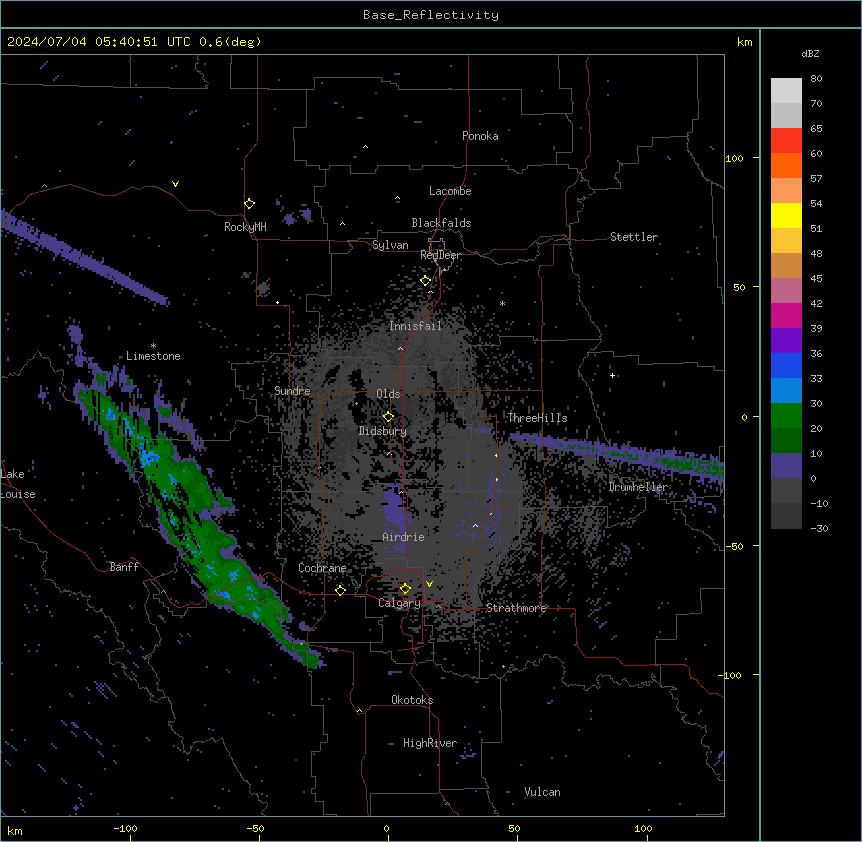Pick the red 65-60 dBZ swatch

click(x=786, y=141)
